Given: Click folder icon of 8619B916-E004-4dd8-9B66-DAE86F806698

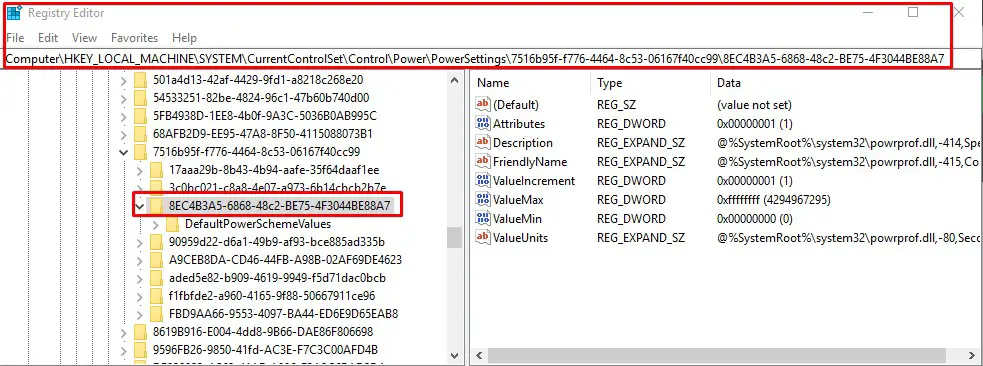Looking at the screenshot, I should pos(140,332).
